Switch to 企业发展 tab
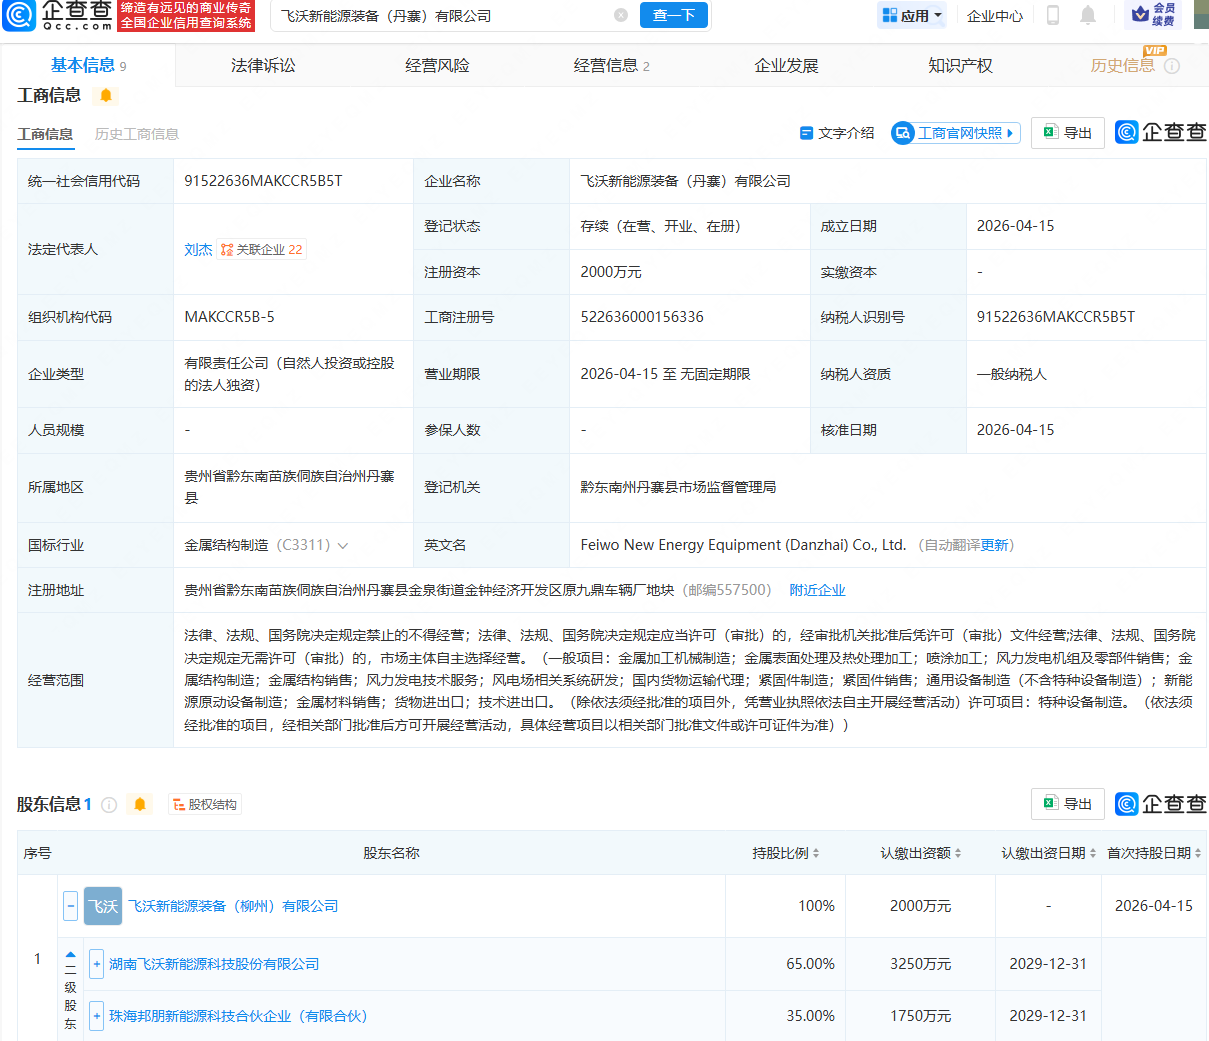 click(x=786, y=66)
